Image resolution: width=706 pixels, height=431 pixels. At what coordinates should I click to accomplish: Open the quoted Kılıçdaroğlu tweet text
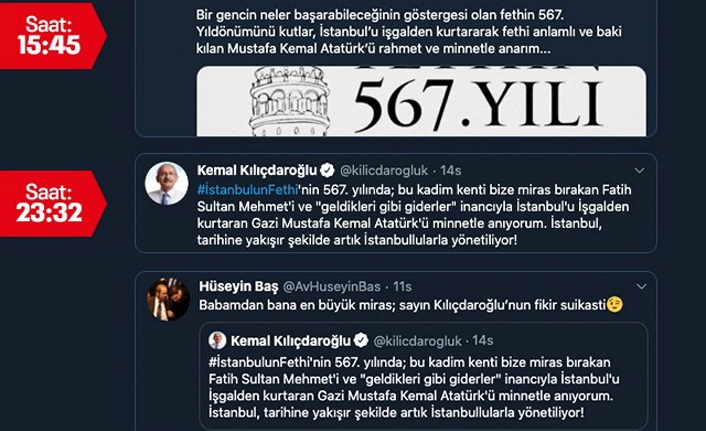(414, 387)
